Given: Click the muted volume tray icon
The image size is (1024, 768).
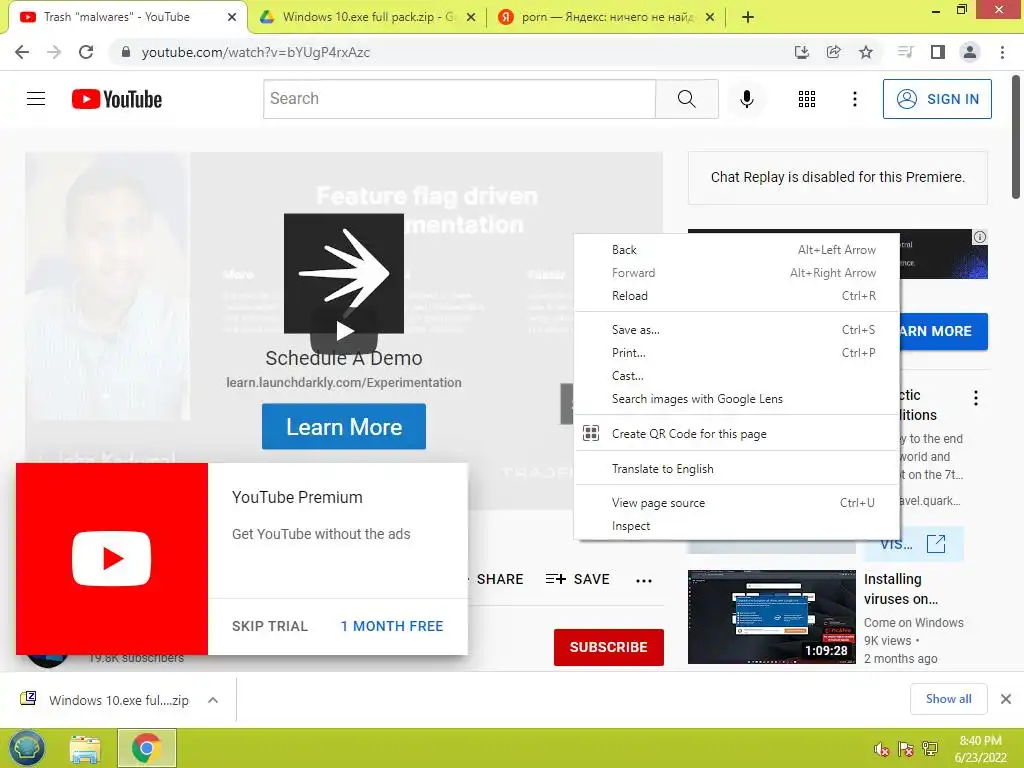Looking at the screenshot, I should (x=882, y=749).
